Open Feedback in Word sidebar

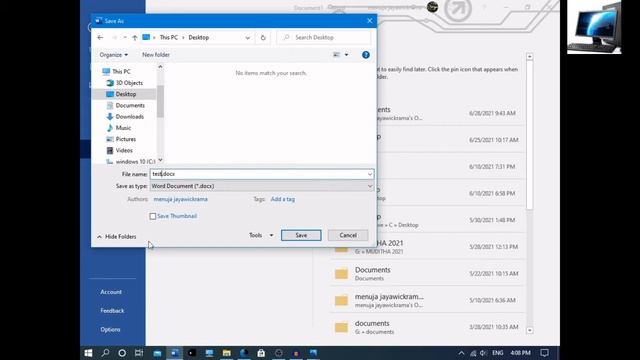(x=112, y=311)
